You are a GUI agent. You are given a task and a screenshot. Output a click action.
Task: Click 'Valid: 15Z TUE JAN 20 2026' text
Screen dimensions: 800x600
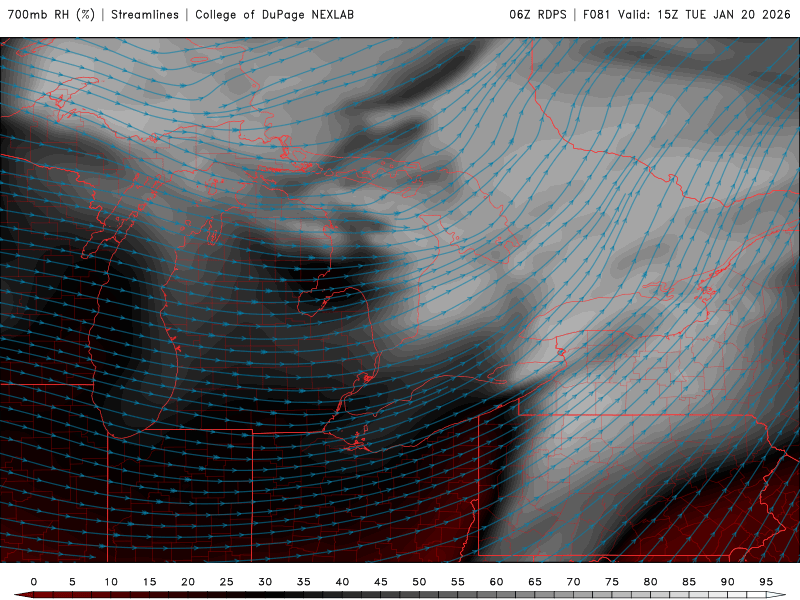coord(704,14)
